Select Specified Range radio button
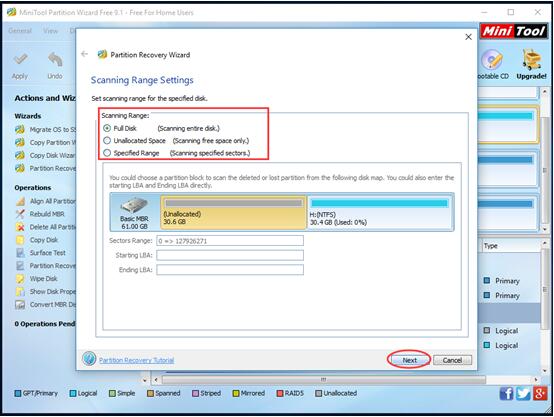This screenshot has width=554, height=417. (x=107, y=153)
